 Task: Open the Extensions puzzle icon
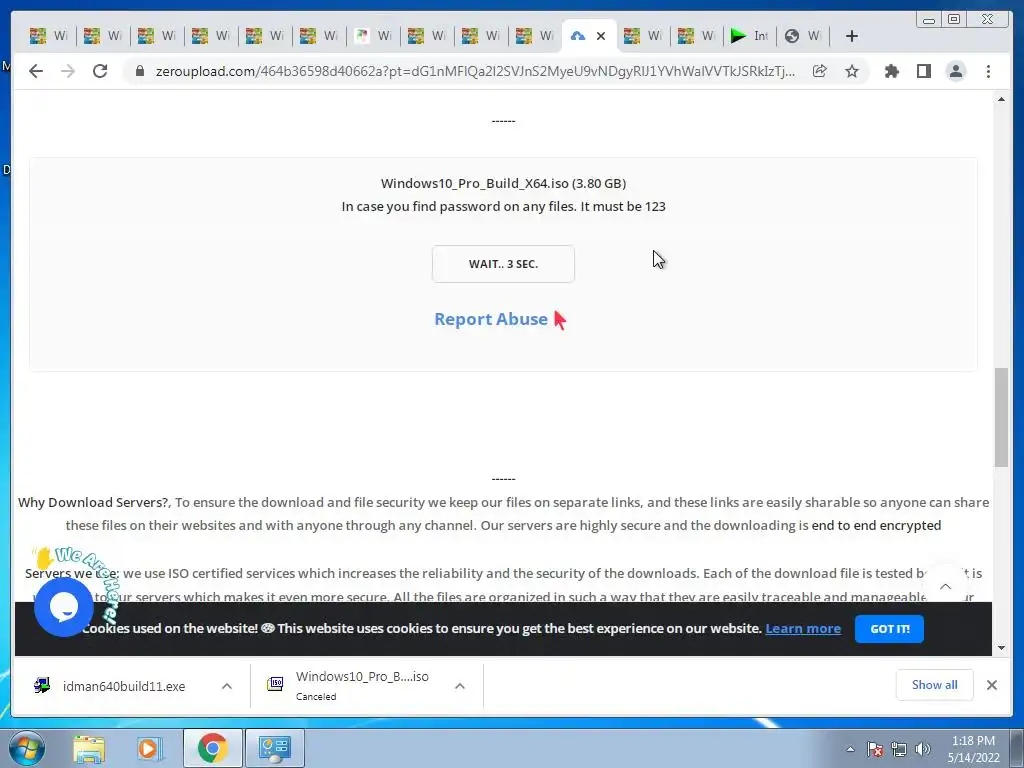tap(891, 71)
